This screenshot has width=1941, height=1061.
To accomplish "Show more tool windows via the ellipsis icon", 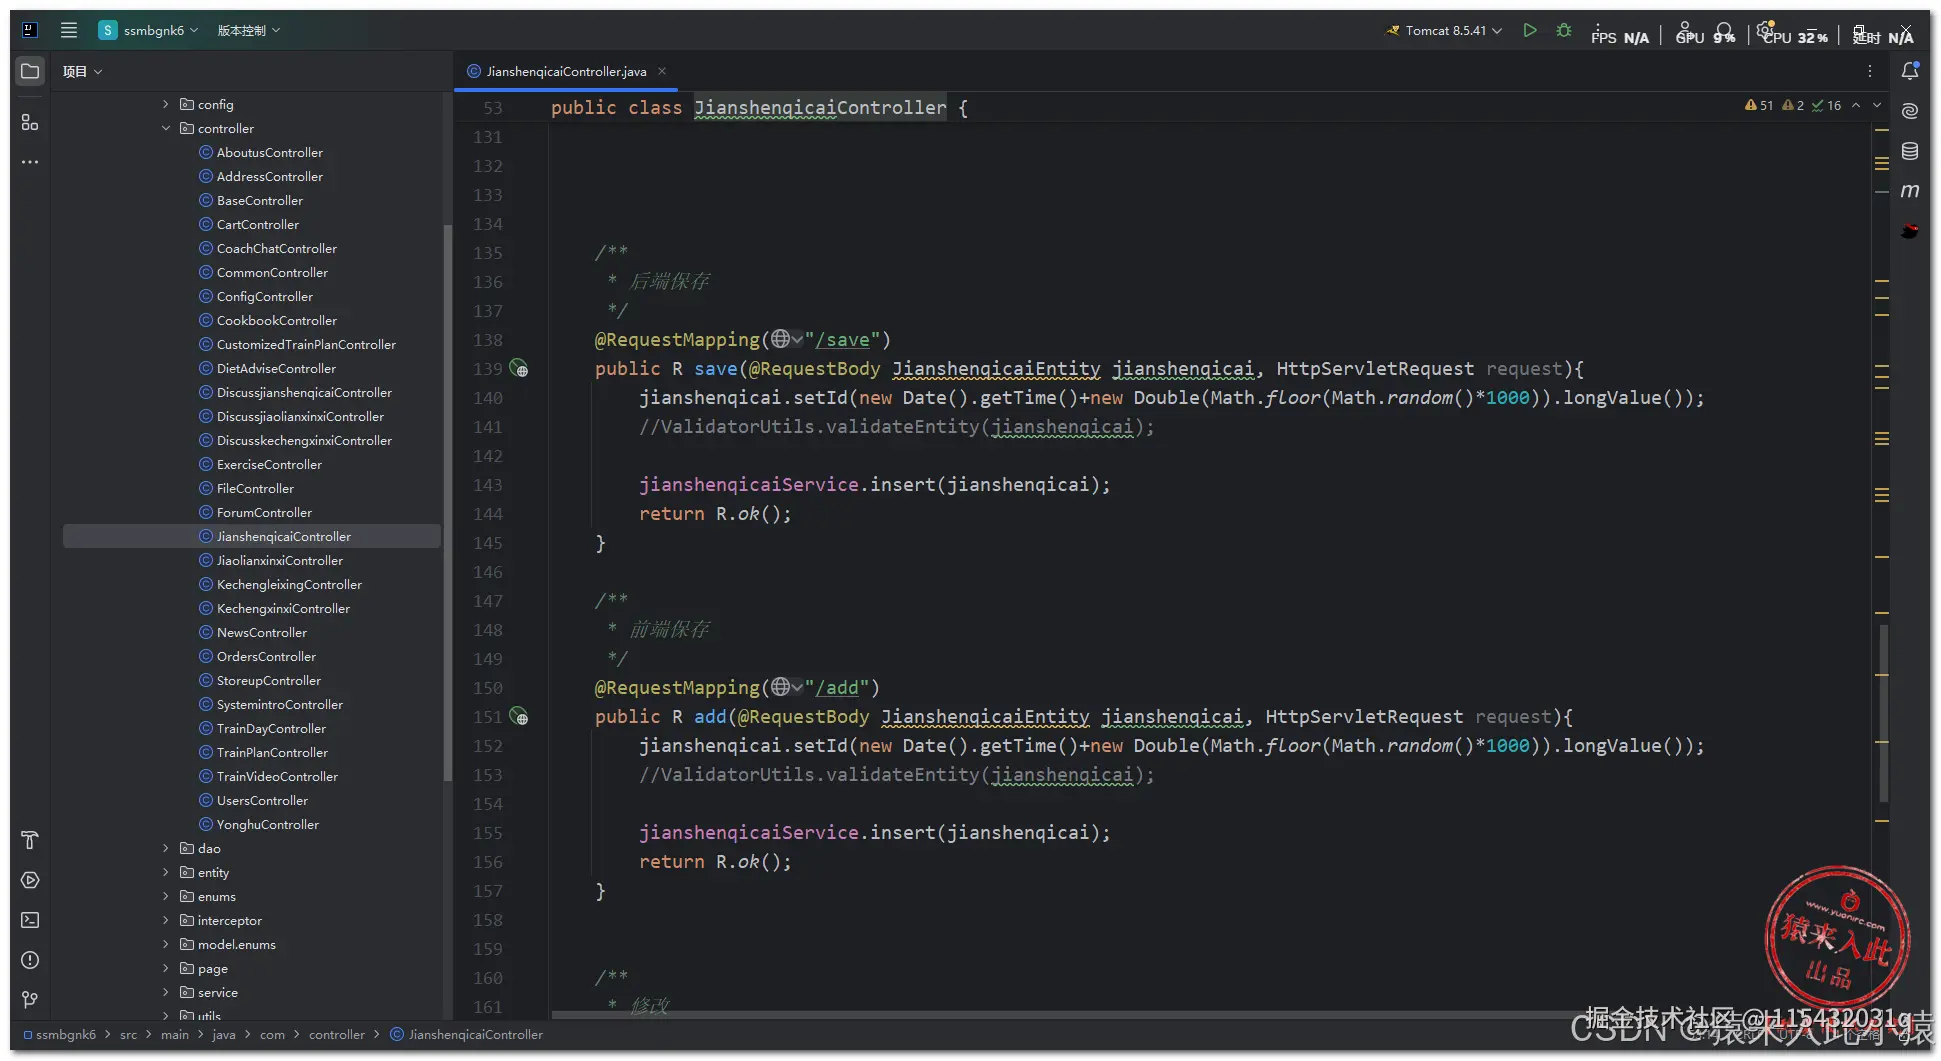I will point(30,162).
